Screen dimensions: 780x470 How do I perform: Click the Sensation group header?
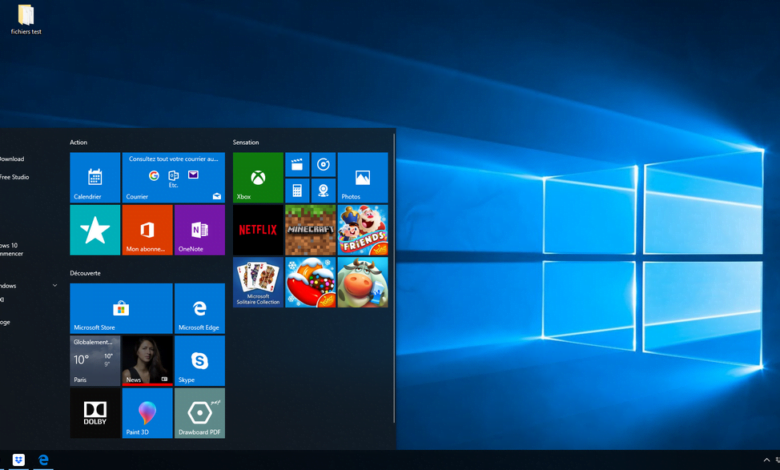246,142
